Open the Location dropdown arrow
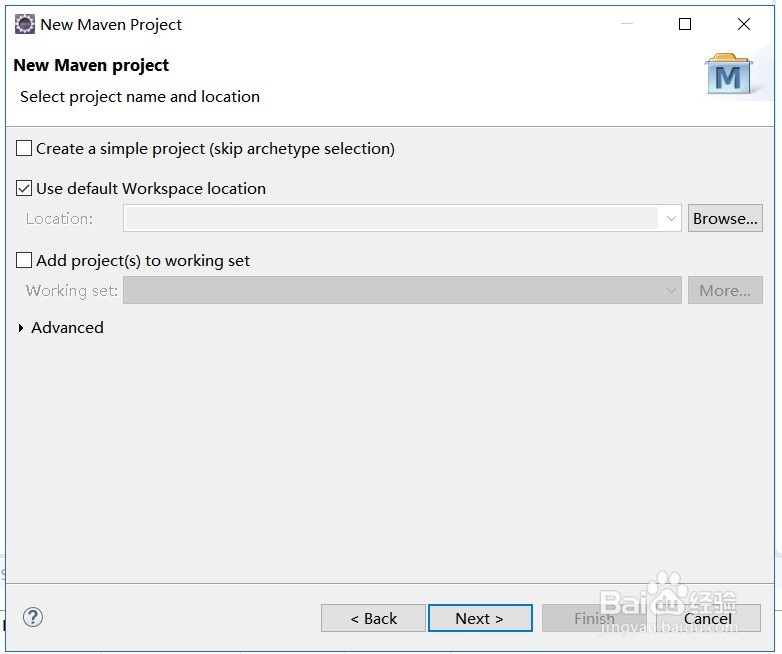 click(x=670, y=218)
